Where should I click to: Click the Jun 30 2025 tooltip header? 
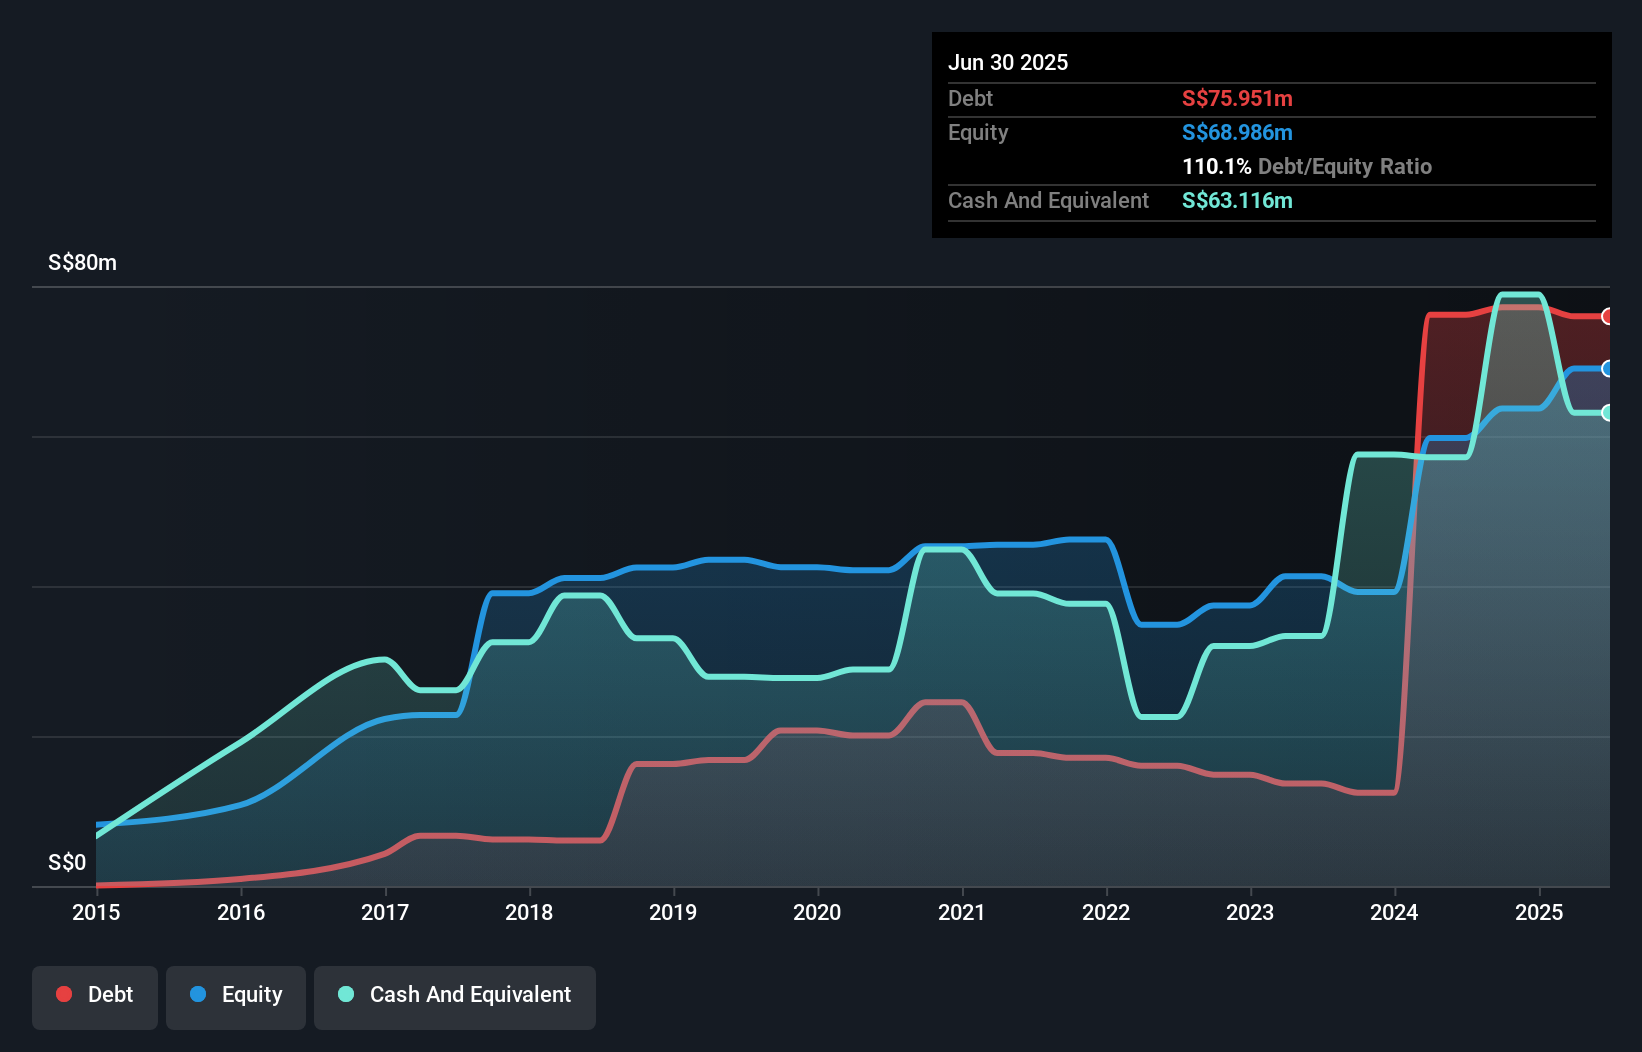(1008, 62)
